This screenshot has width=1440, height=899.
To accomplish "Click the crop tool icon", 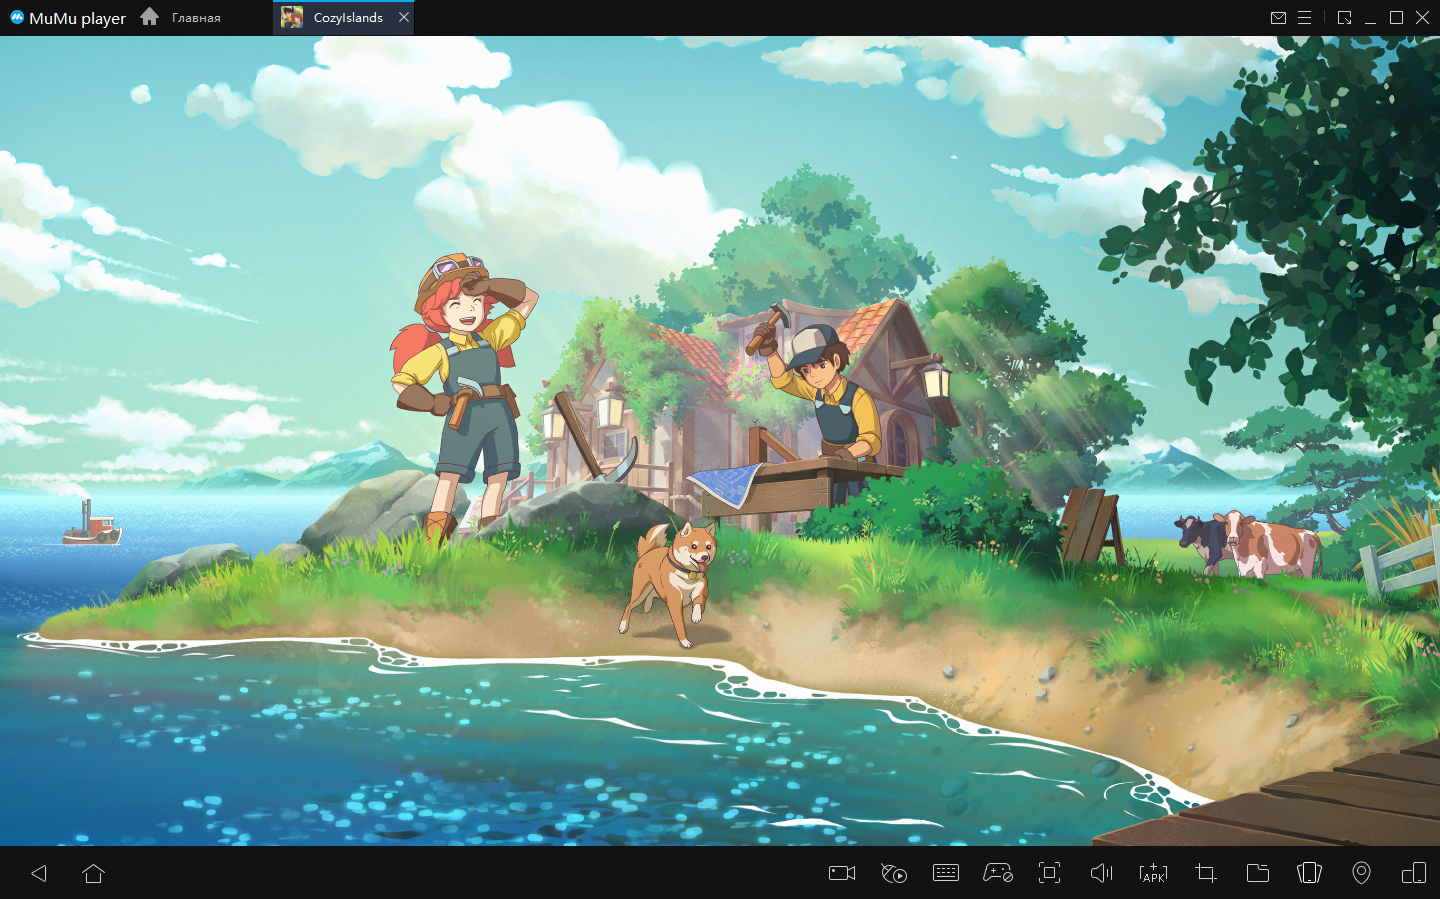I will (1206, 873).
